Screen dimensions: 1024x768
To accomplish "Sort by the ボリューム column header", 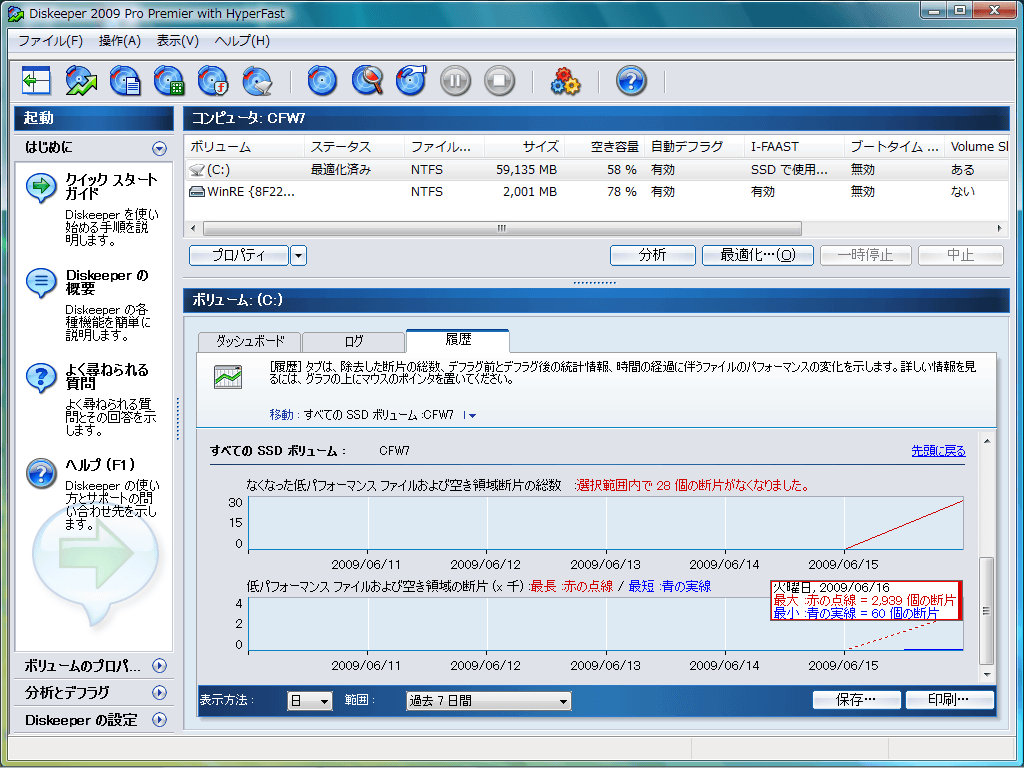I will tap(244, 147).
